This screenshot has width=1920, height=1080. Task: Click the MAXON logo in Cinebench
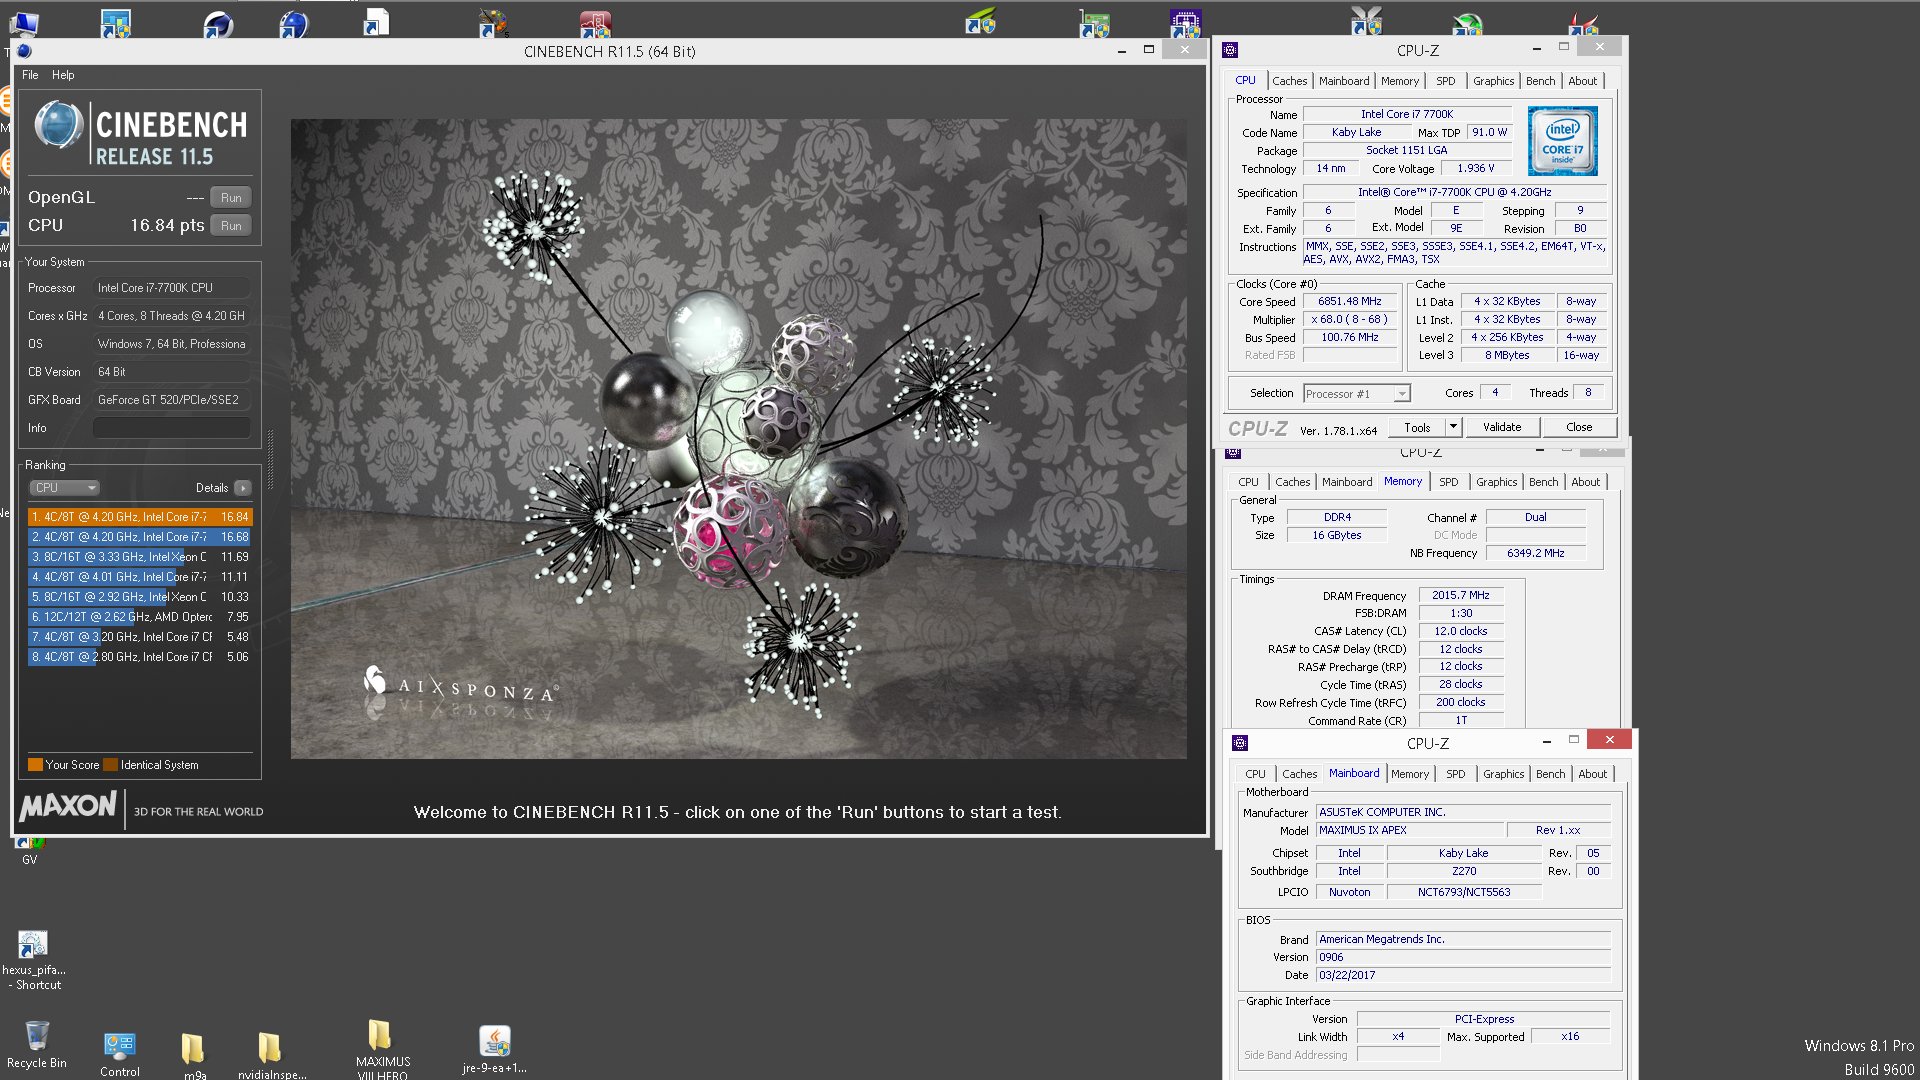(68, 806)
